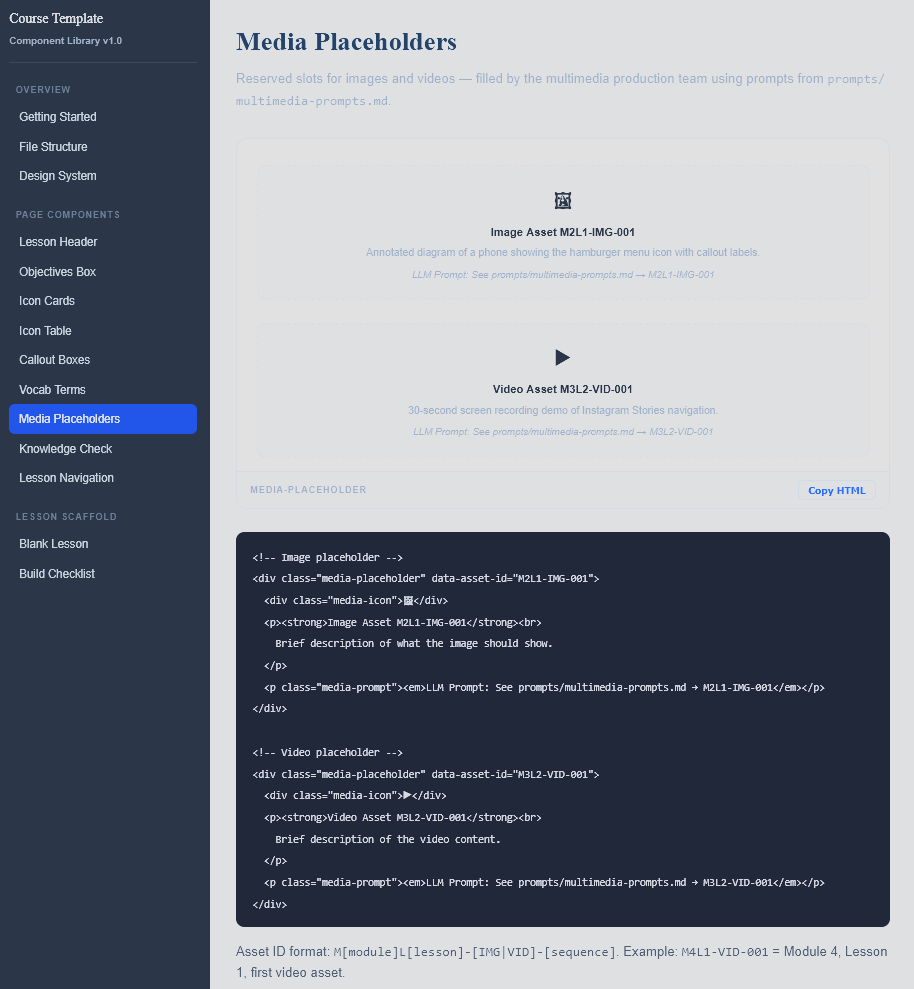Navigate to Knowledge Check component
The height and width of the screenshot is (989, 914).
(65, 449)
